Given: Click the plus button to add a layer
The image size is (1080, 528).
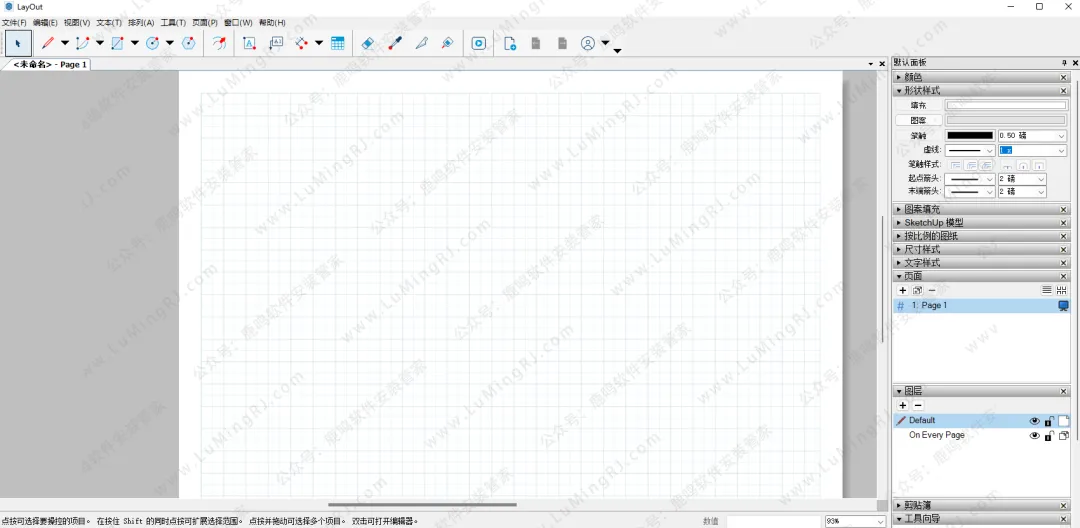Looking at the screenshot, I should (903, 405).
